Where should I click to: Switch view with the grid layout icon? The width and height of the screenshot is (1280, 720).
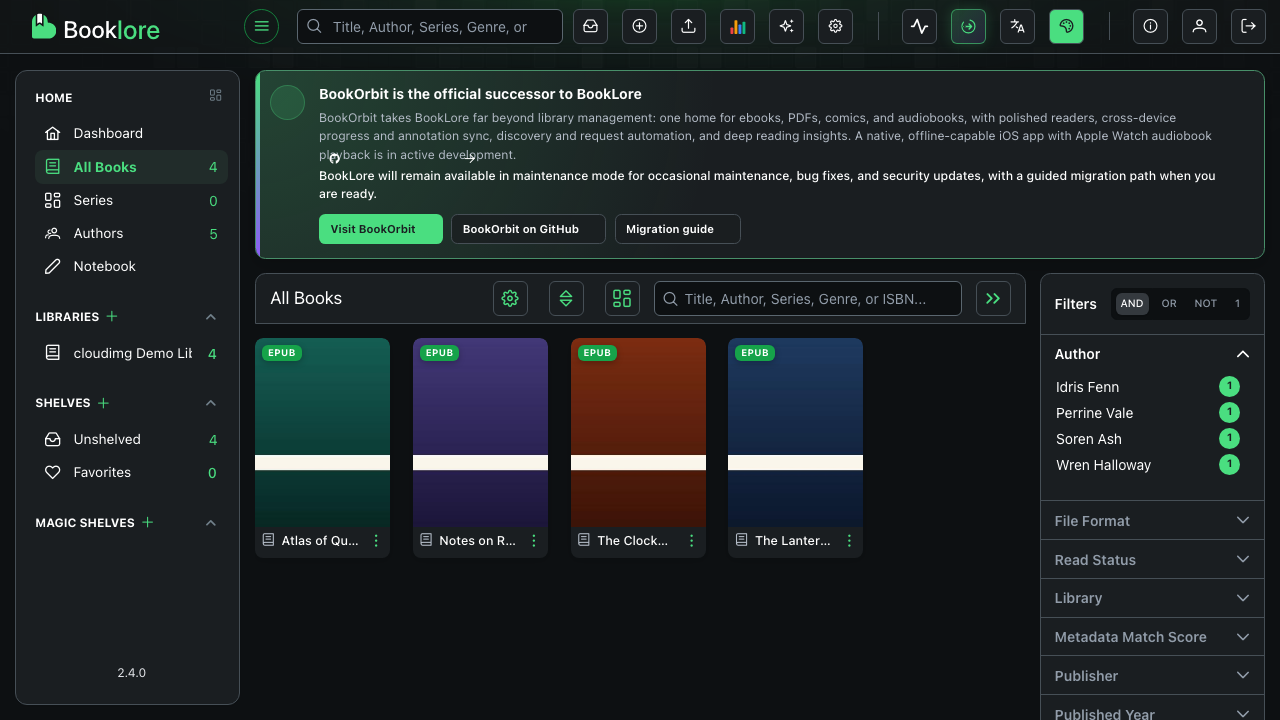[622, 298]
